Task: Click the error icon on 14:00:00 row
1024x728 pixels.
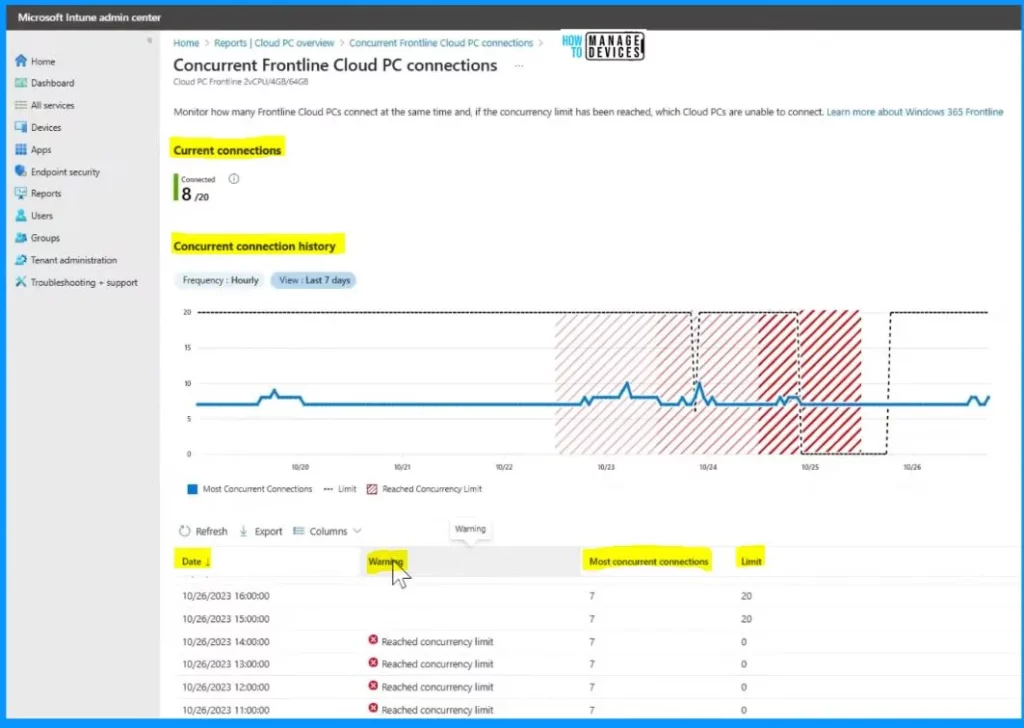Action: [373, 640]
